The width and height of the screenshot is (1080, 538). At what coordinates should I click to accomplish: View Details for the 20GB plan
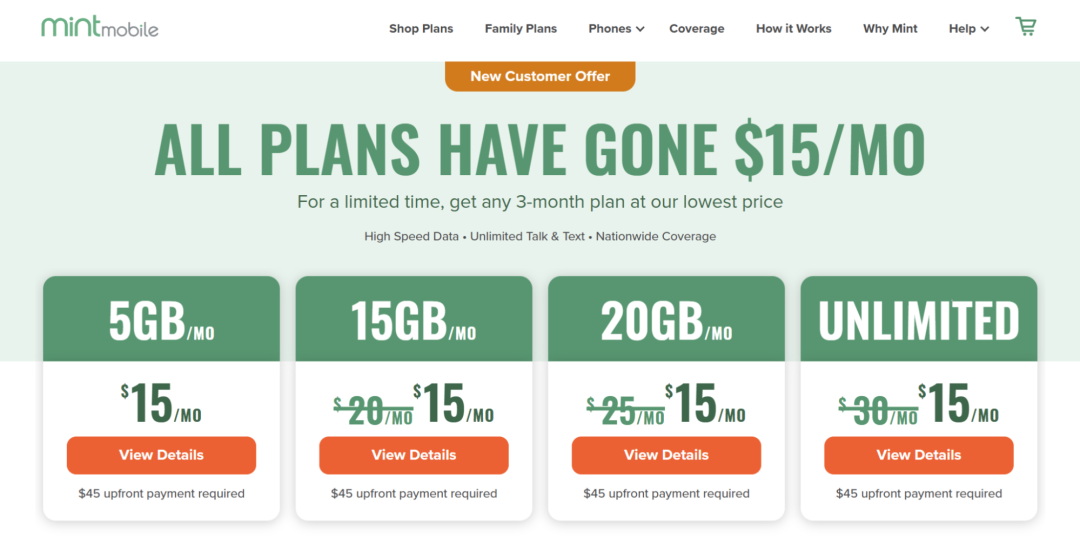666,455
